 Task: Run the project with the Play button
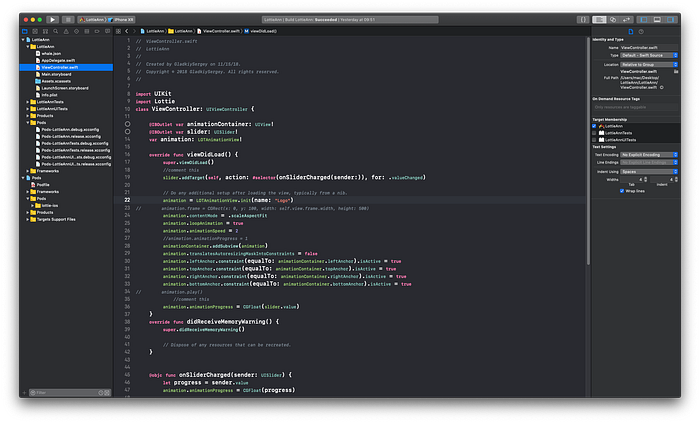coord(52,20)
